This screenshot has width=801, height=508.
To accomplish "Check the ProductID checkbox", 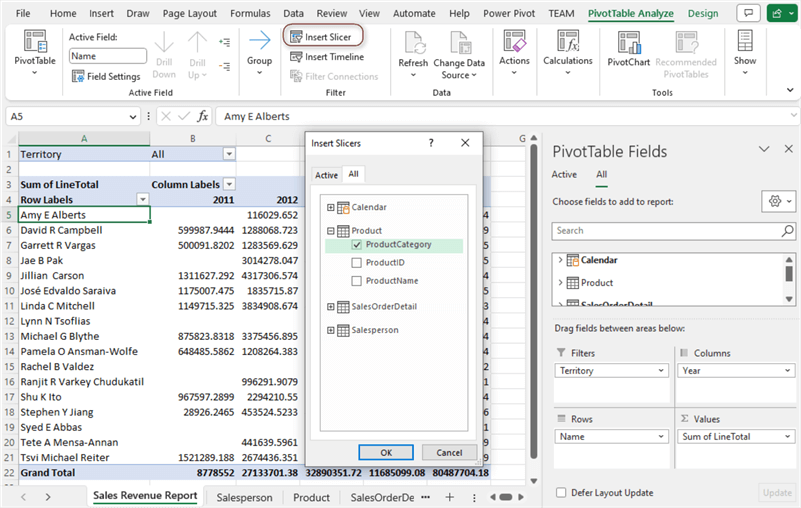I will (x=357, y=263).
